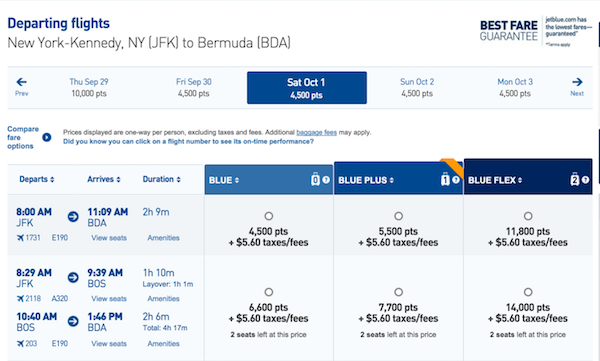Screen dimensions: 600x361
Task: Click Blue Plus fare help question icon
Action: pos(456,180)
